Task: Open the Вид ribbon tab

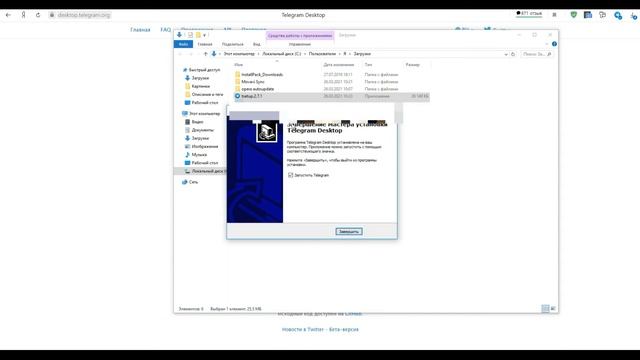Action: 256,44
